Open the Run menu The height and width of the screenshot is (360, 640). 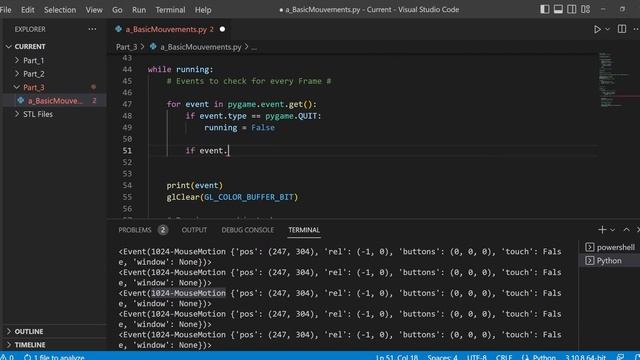coord(139,9)
